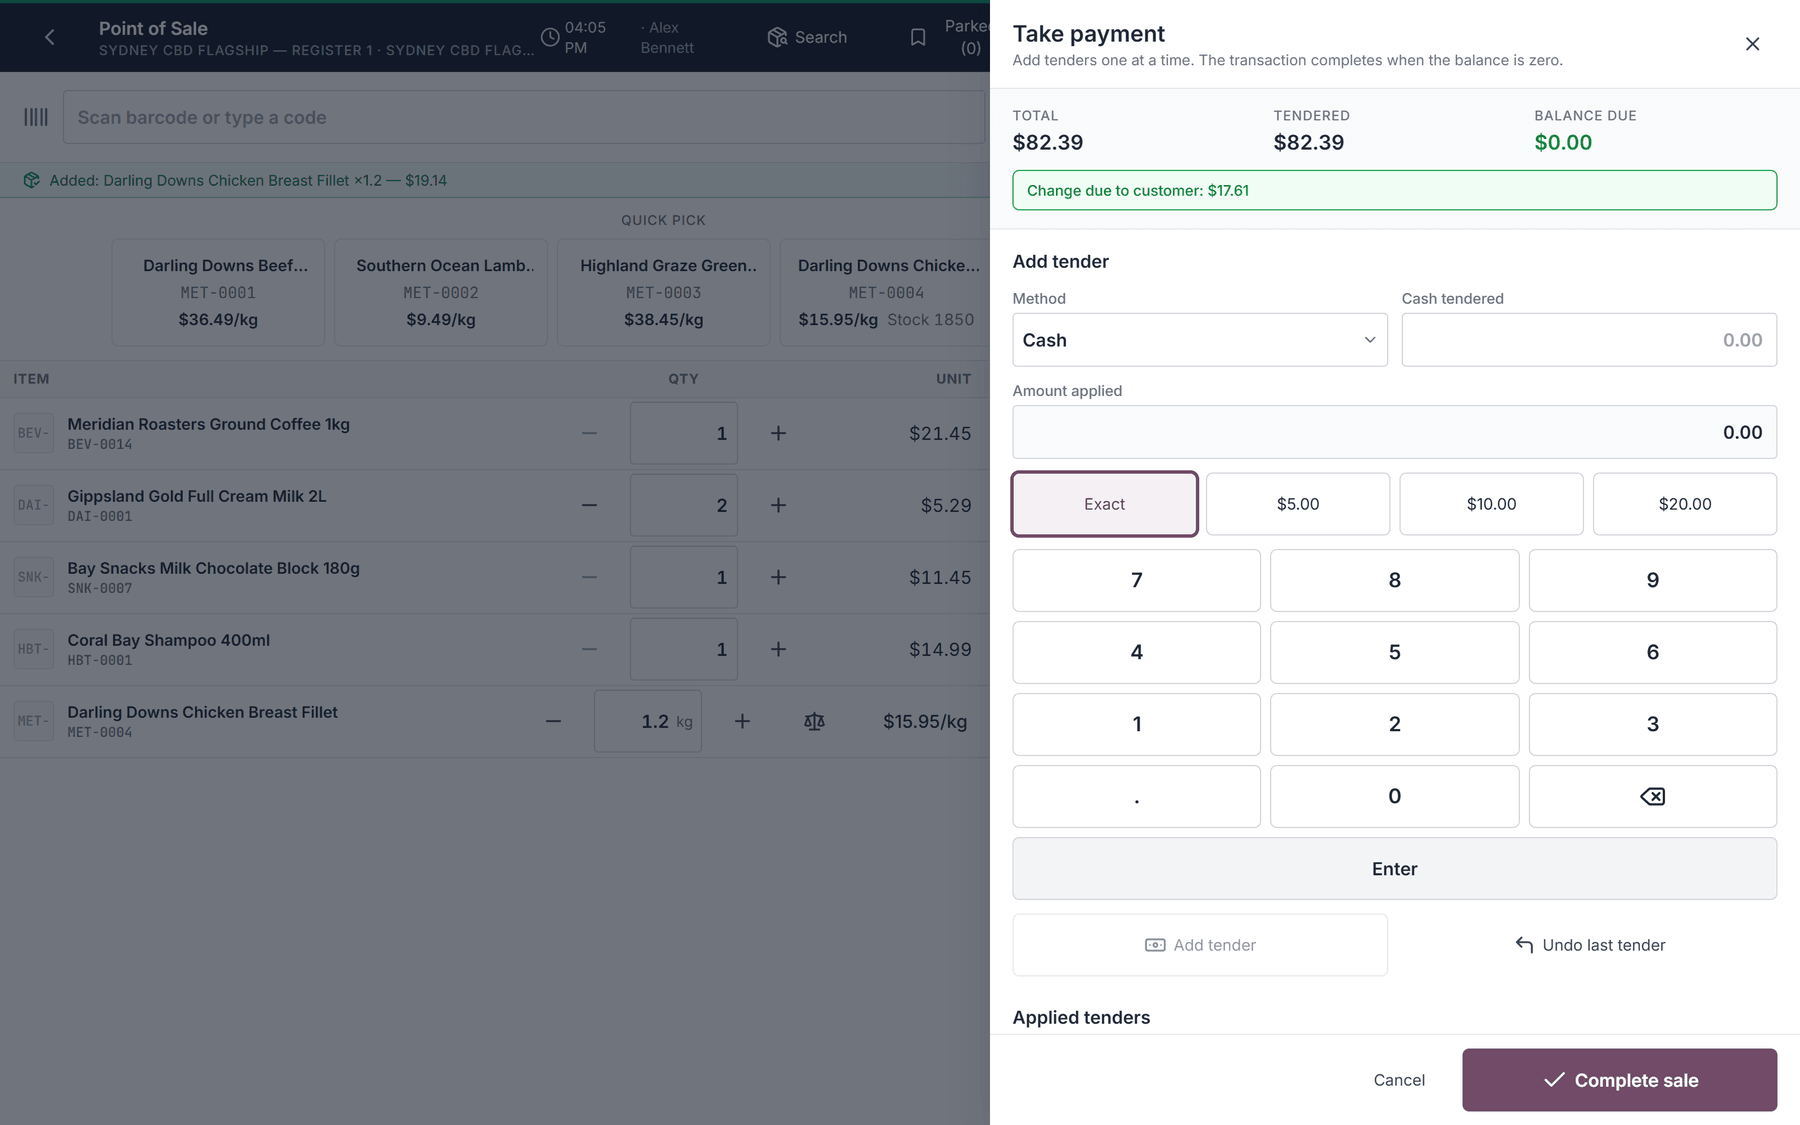Tap keypad digit 0
This screenshot has width=1800, height=1125.
click(1394, 796)
